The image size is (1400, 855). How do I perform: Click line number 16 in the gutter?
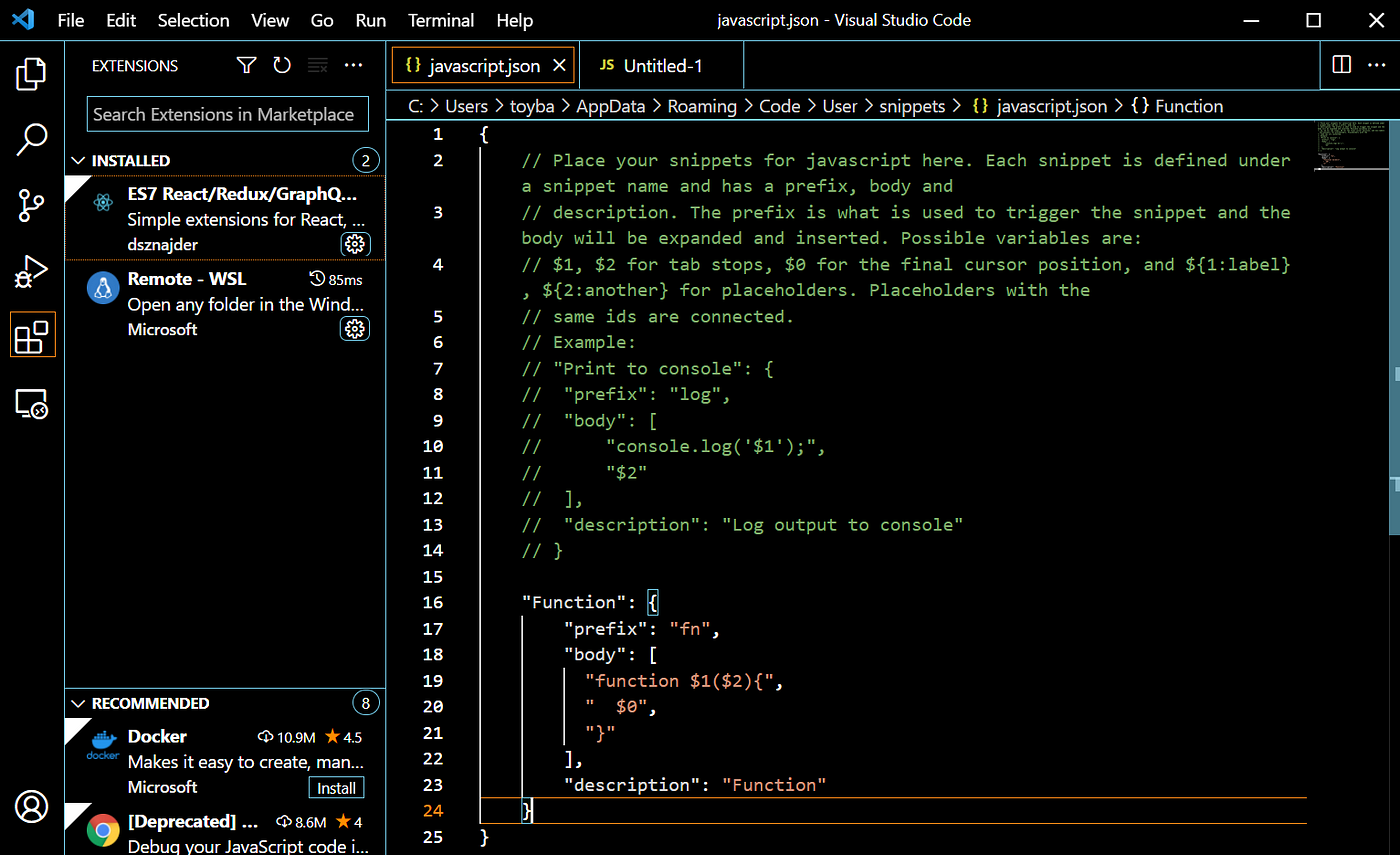coord(433,602)
